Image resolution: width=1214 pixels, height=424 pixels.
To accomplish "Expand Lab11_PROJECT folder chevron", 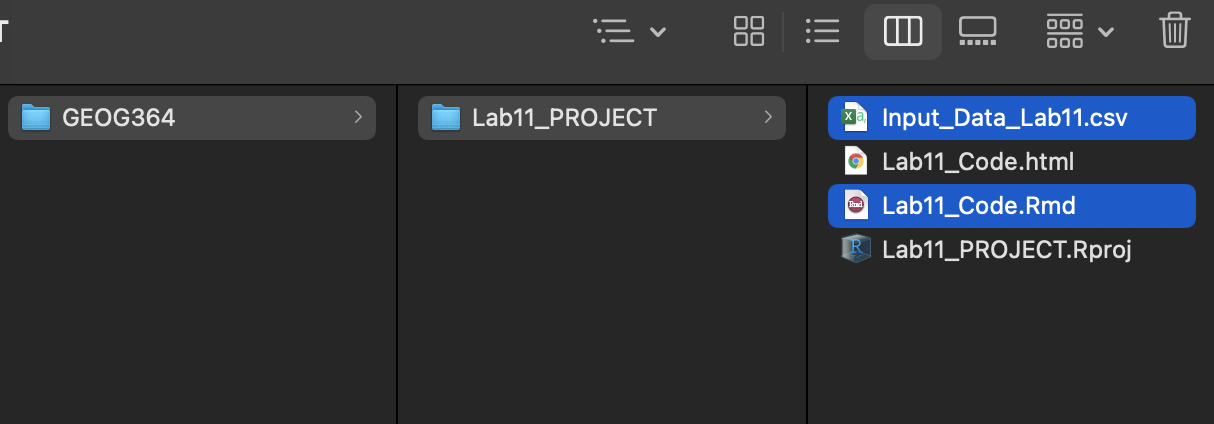I will [x=768, y=118].
